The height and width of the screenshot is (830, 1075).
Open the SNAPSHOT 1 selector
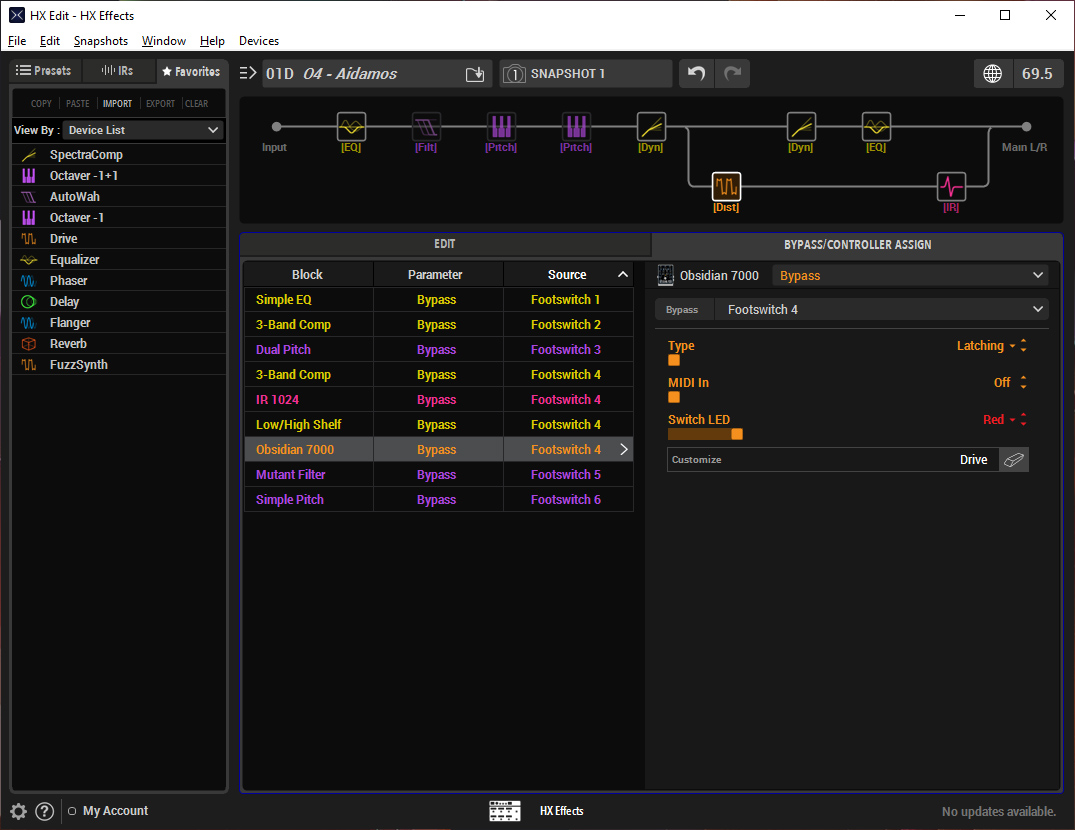[x=586, y=73]
